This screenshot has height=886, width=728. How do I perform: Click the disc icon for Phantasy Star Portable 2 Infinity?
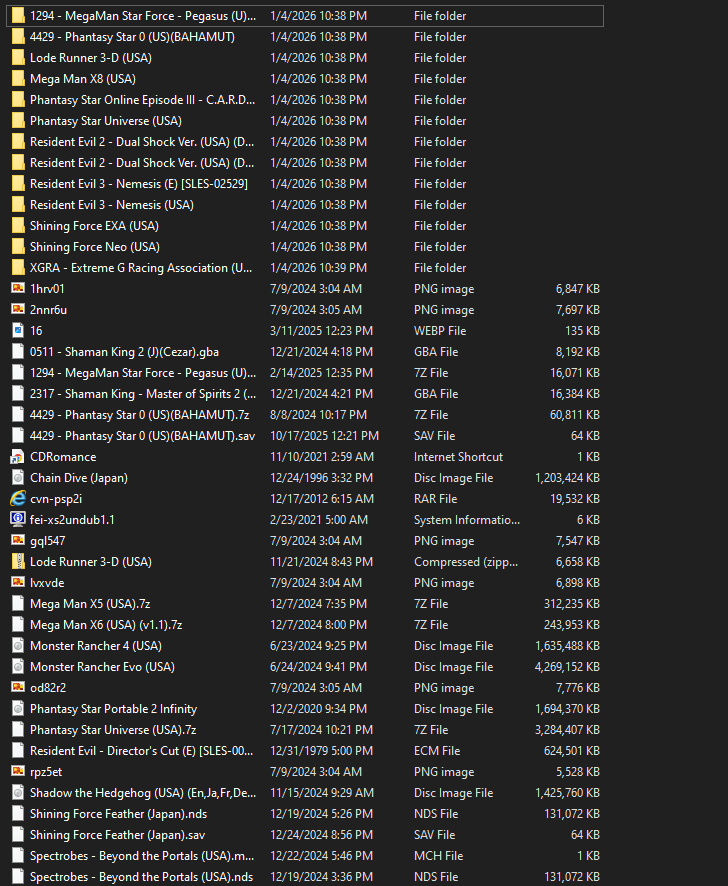[x=18, y=709]
